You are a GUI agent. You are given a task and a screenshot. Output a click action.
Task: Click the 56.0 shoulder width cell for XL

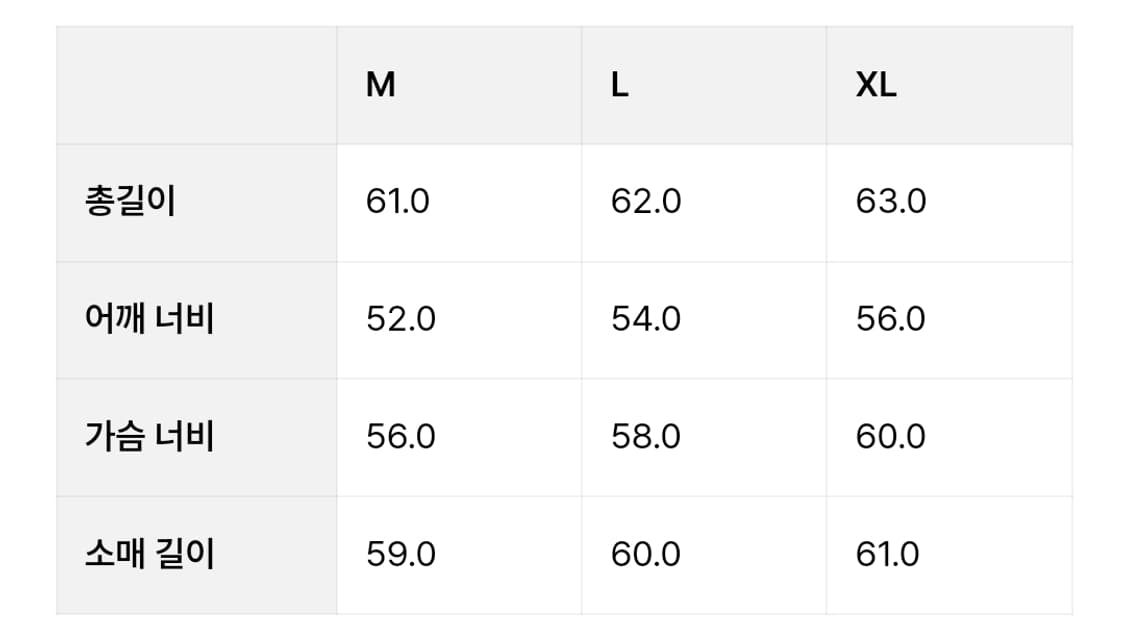coord(949,321)
